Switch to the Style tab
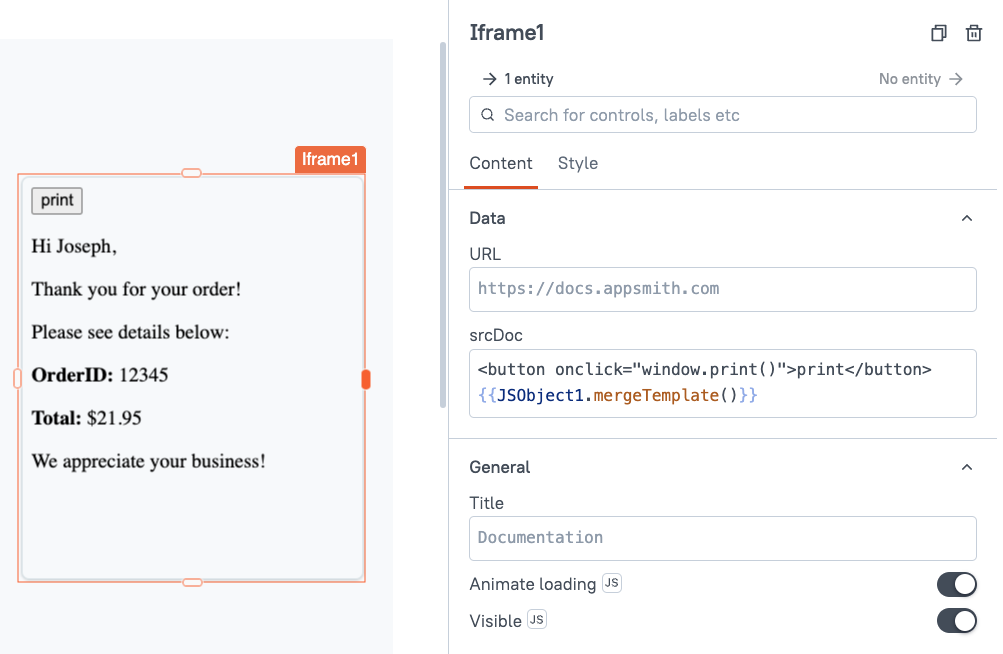This screenshot has width=1003, height=654. click(x=577, y=163)
